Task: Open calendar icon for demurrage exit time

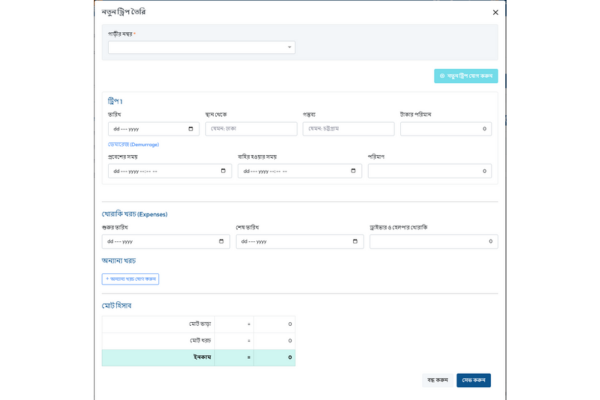Action: [x=354, y=171]
